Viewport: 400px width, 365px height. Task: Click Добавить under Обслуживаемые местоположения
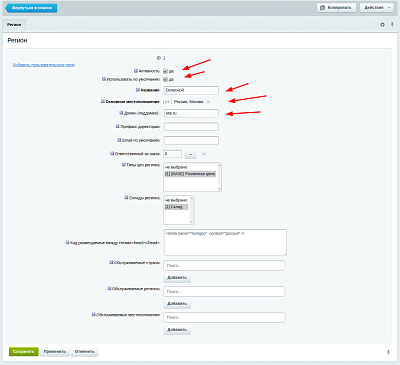(x=177, y=329)
